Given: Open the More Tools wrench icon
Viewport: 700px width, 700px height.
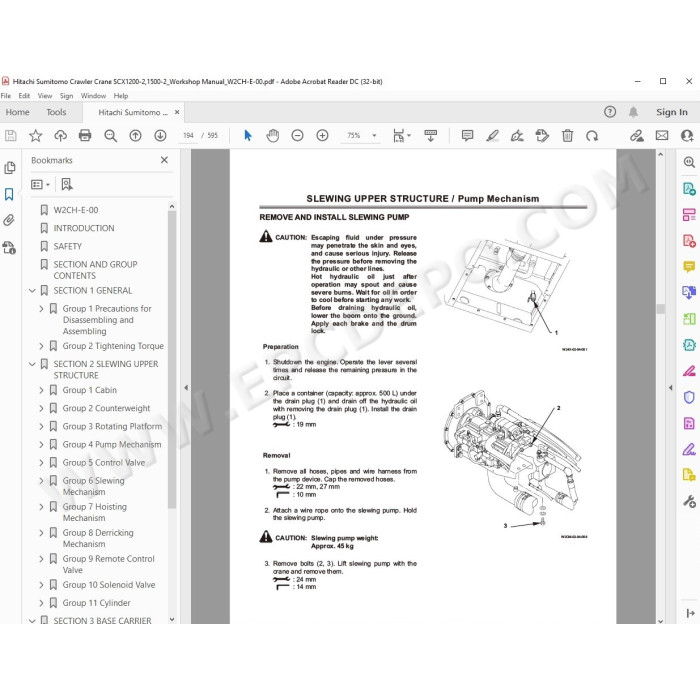Looking at the screenshot, I should (689, 502).
